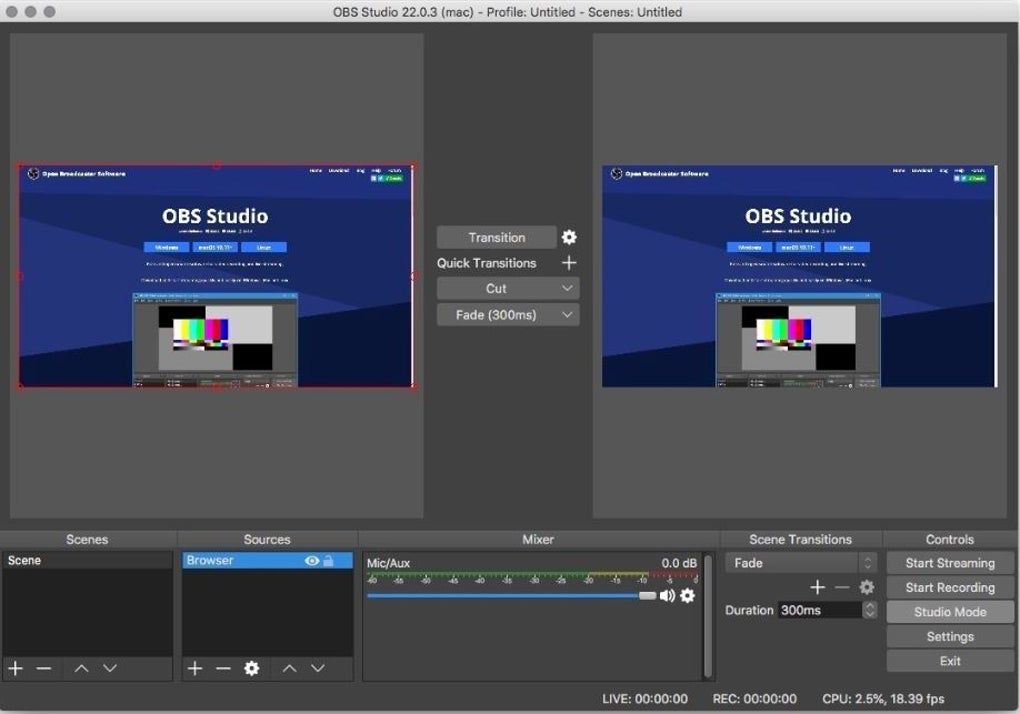Screen dimensions: 1020x714
Task: Open source properties gear in Sources panel
Action: [x=252, y=668]
